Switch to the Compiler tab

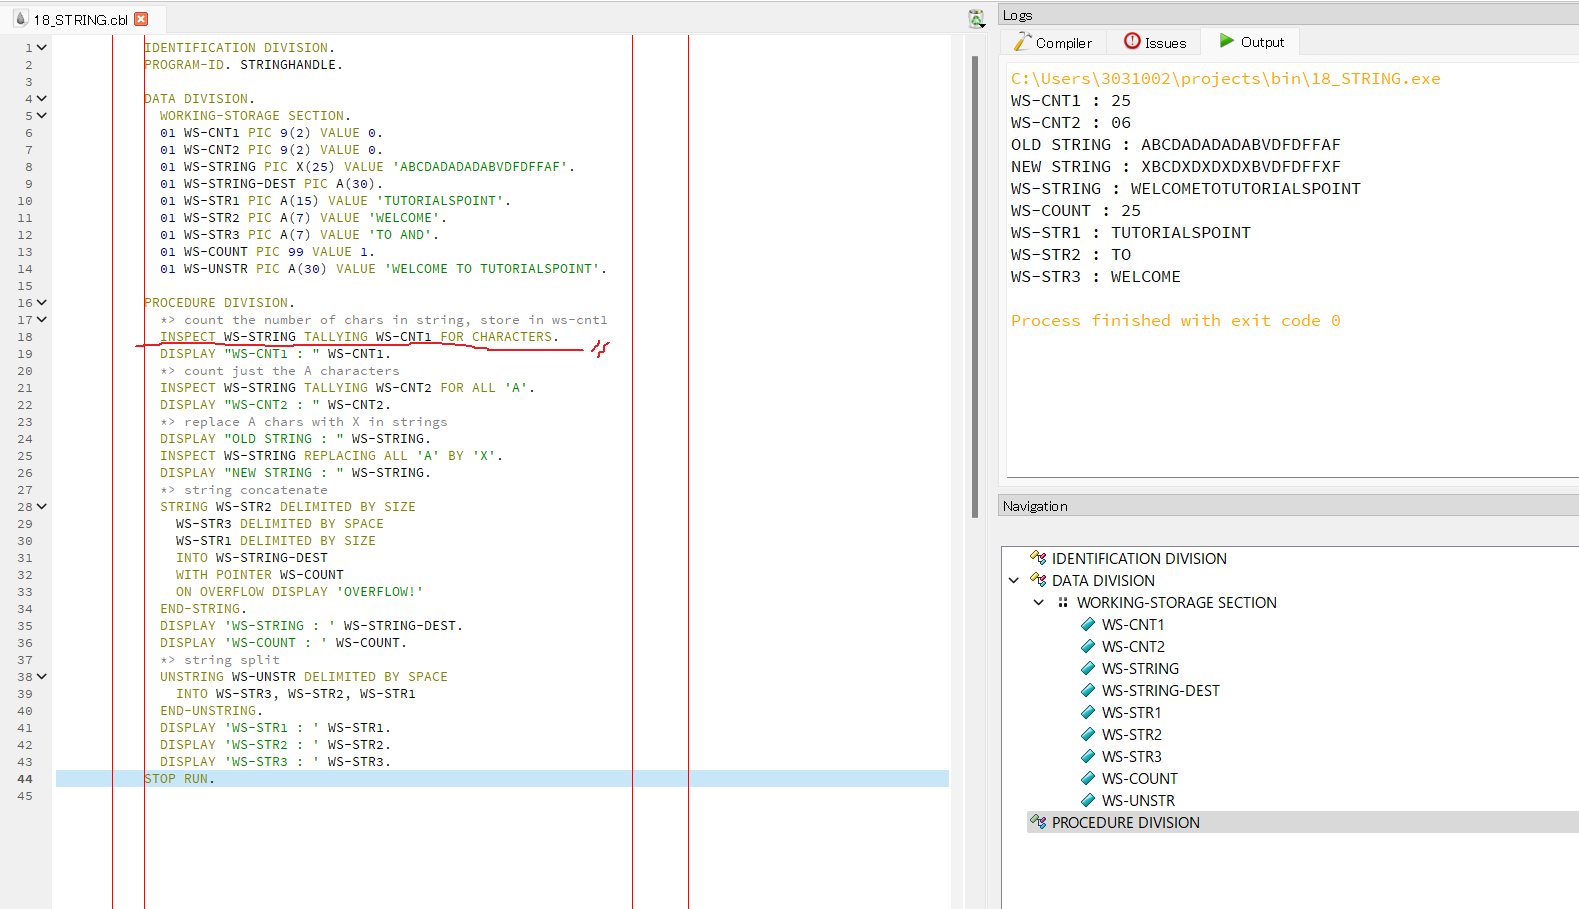[x=1053, y=42]
